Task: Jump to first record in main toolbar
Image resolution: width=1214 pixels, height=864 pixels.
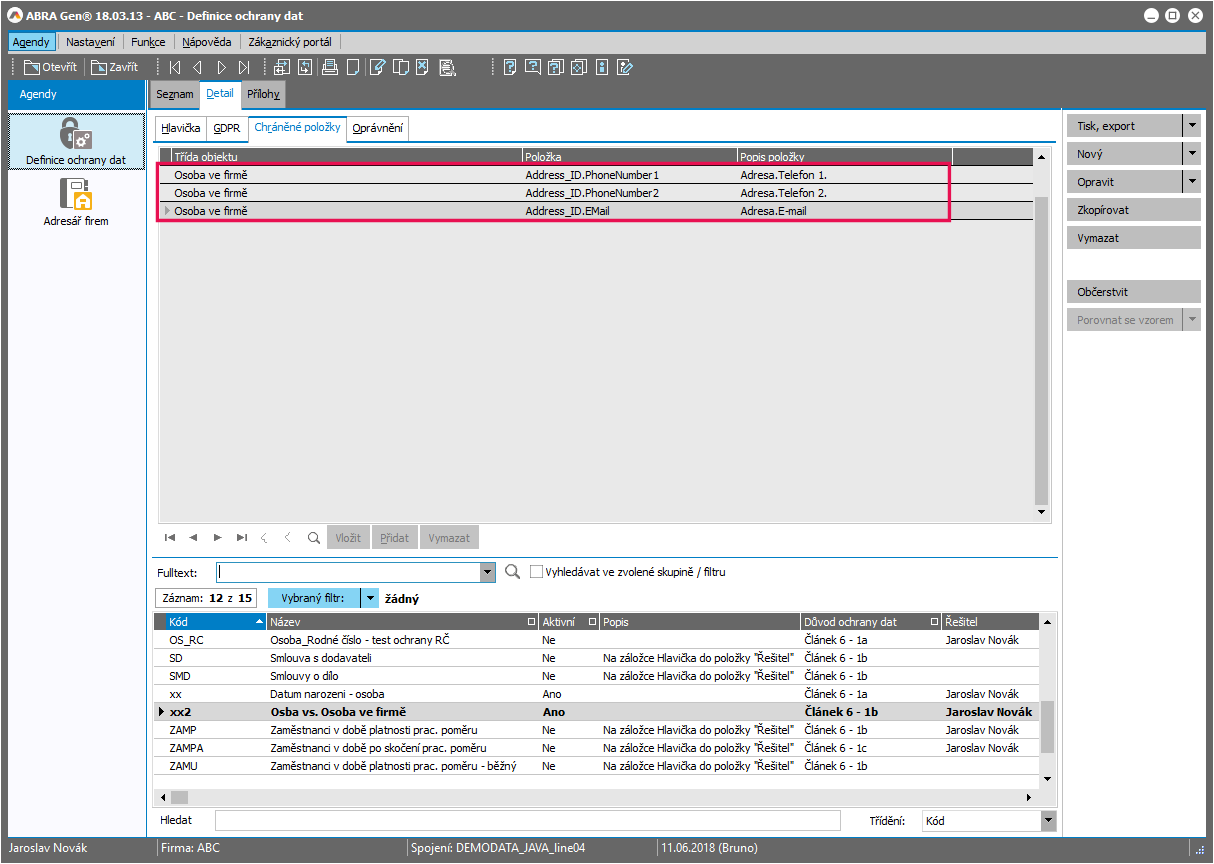Action: click(175, 68)
